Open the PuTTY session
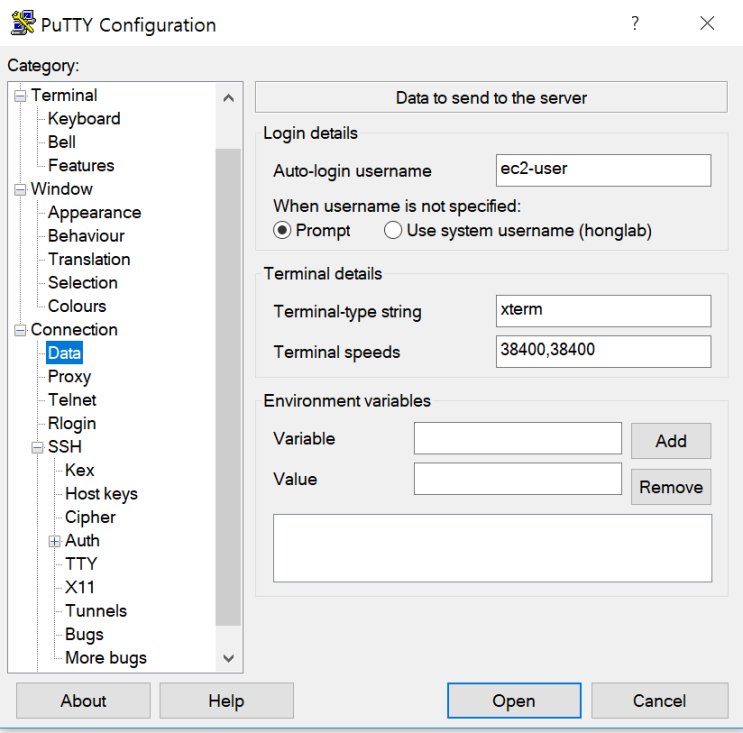The width and height of the screenshot is (743, 733). (x=514, y=701)
